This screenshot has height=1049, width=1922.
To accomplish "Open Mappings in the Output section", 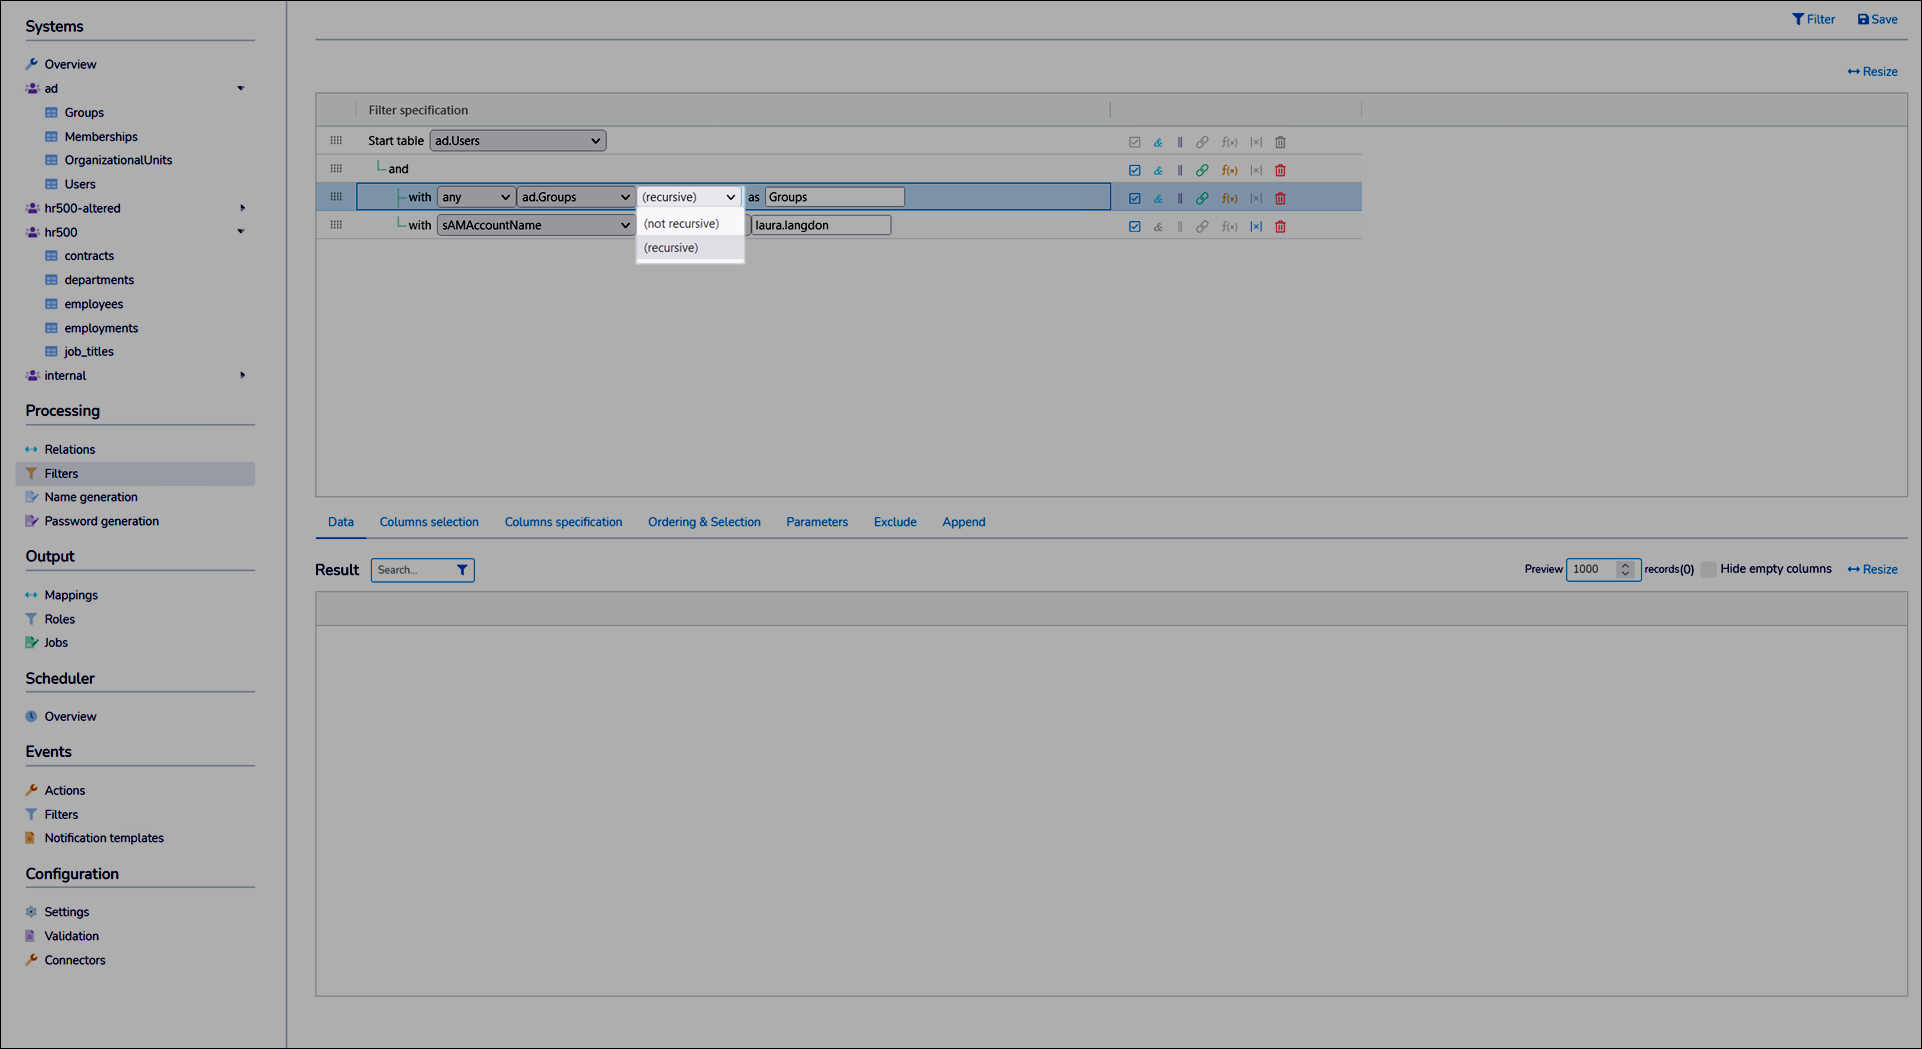I will tap(71, 595).
